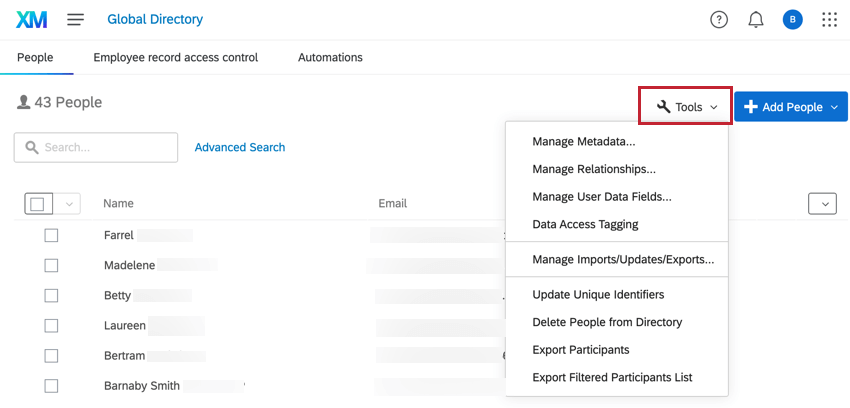Click into the Search input field
This screenshot has width=850, height=408.
(x=106, y=147)
